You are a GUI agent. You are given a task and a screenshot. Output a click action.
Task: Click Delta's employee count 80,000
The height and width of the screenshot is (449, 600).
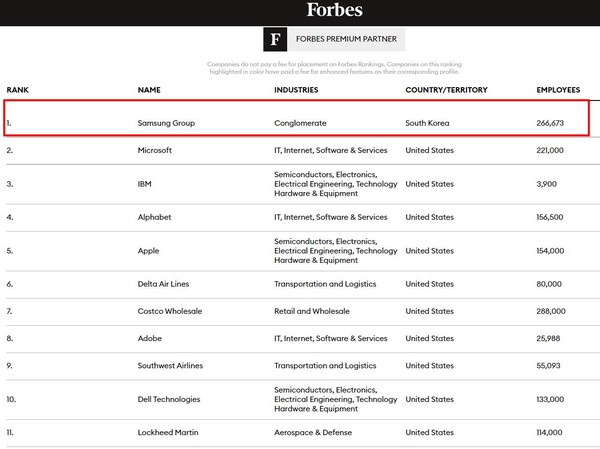pyautogui.click(x=549, y=284)
